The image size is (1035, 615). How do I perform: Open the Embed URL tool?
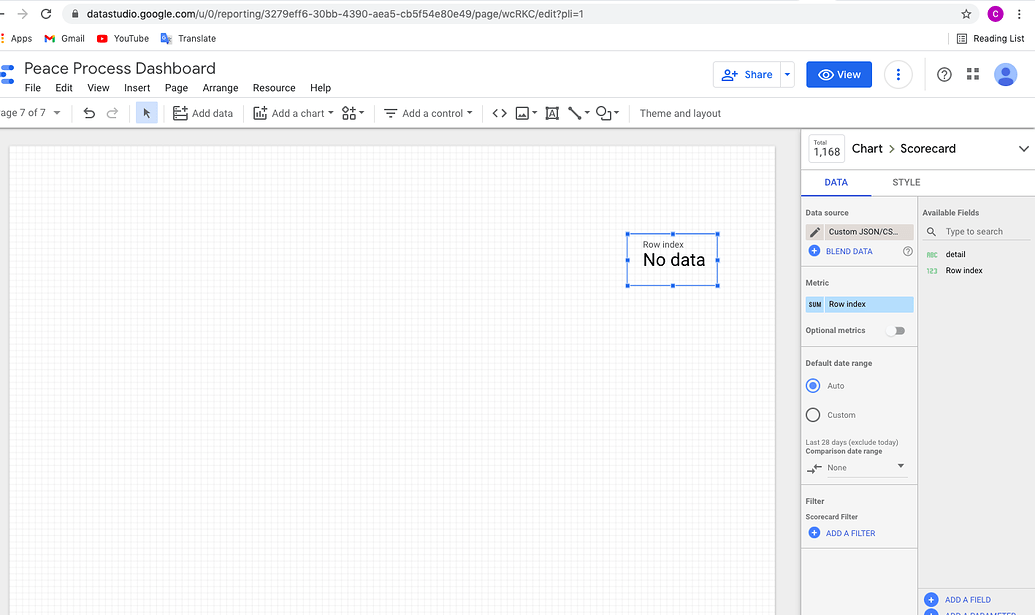[x=499, y=113]
